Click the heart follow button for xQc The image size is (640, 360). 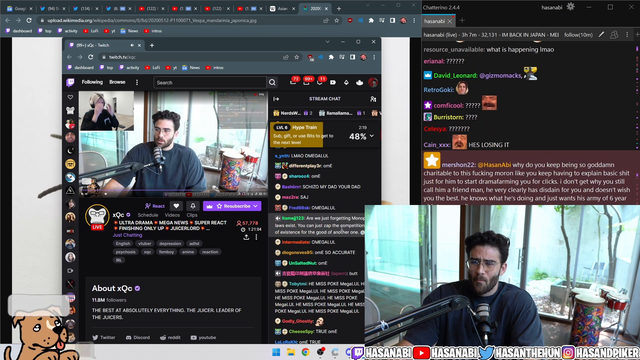point(176,206)
